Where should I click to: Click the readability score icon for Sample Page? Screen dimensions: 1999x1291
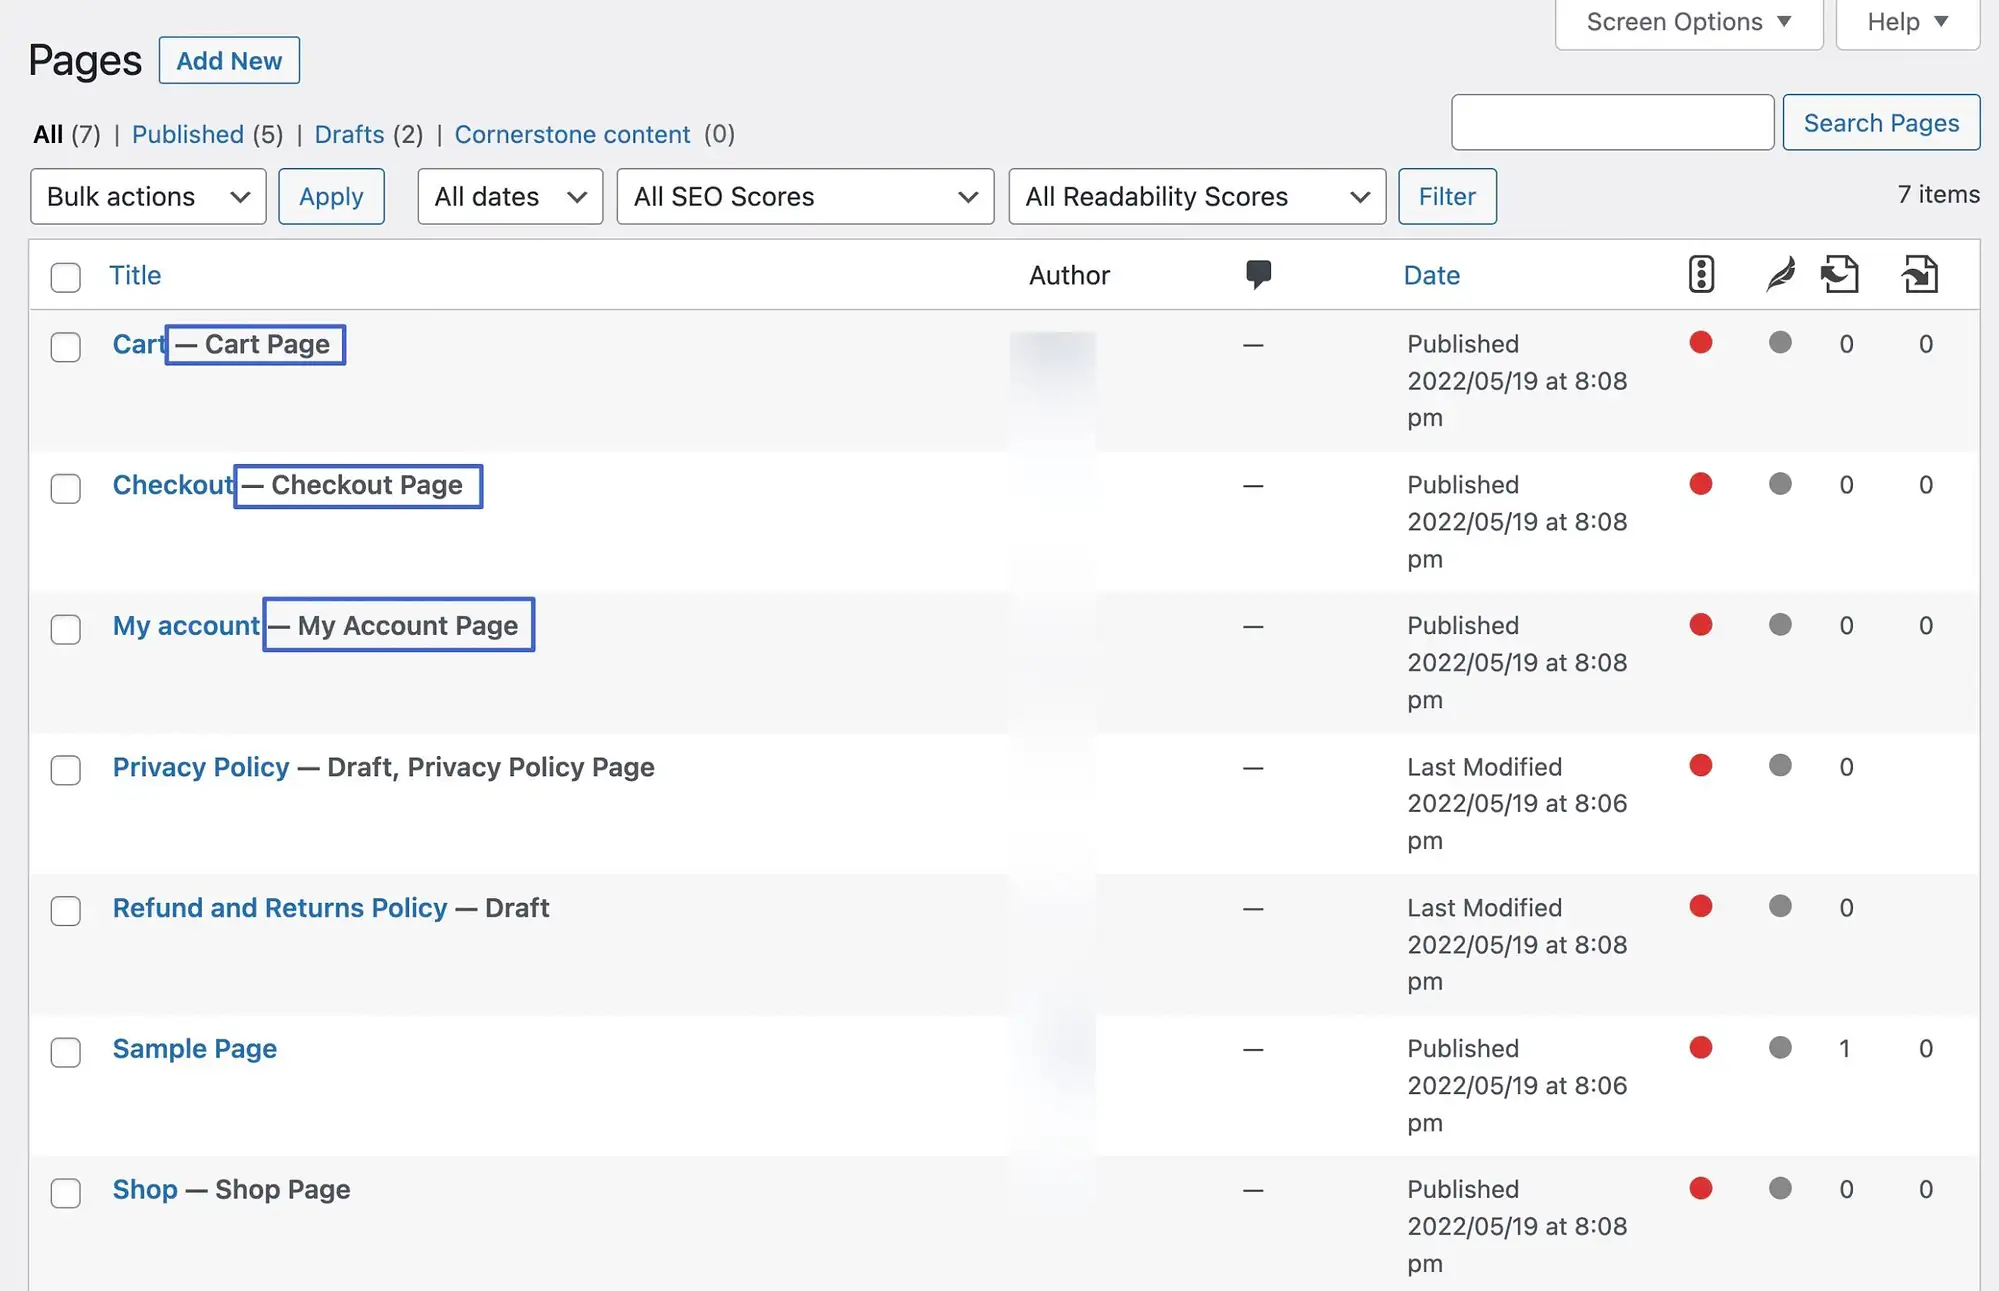(x=1779, y=1046)
